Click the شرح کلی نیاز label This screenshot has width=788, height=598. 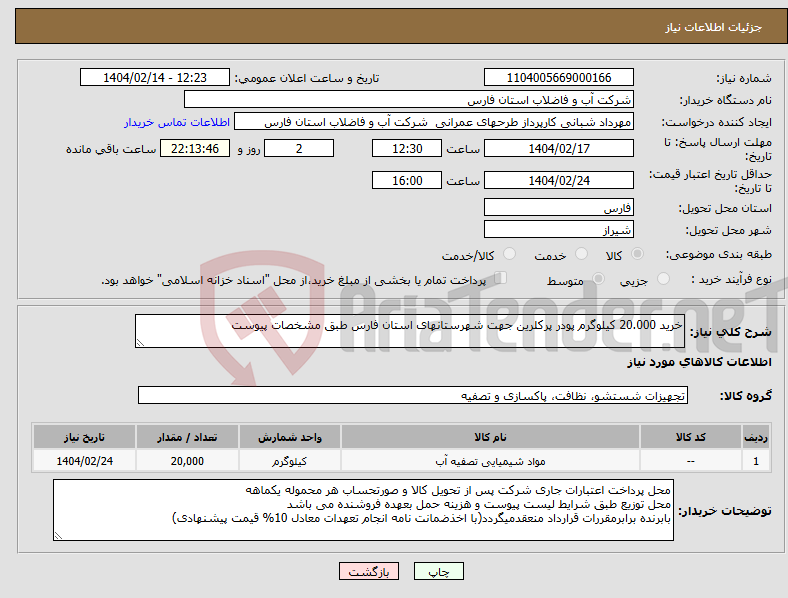tap(731, 332)
